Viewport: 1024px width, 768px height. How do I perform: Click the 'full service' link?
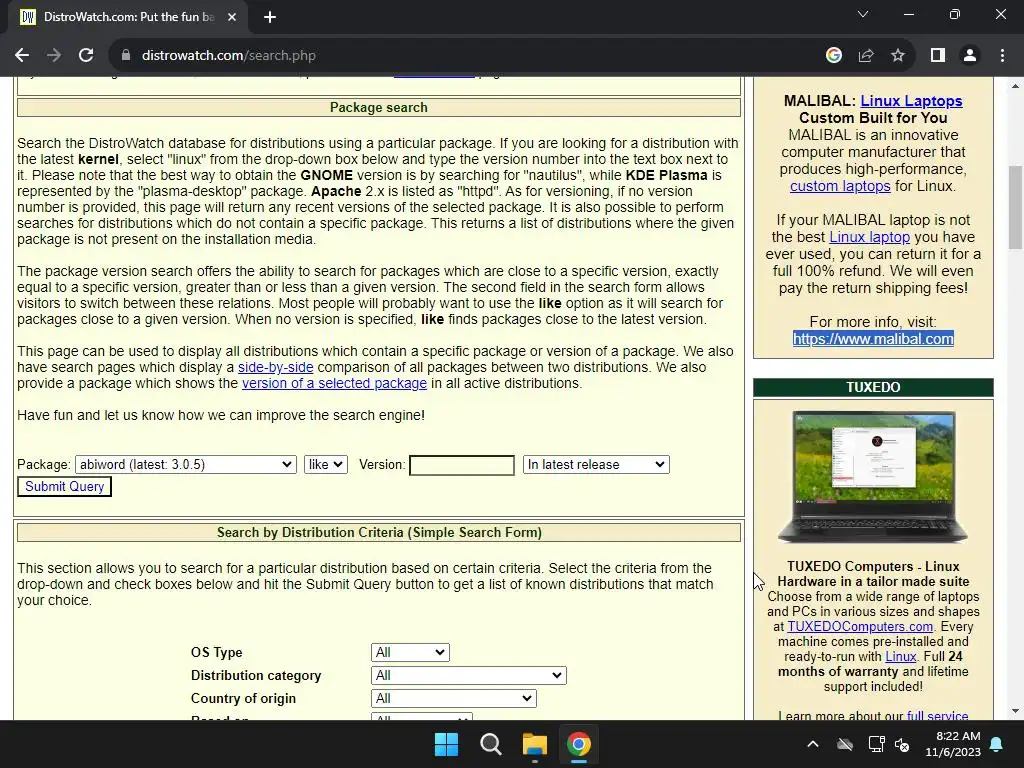click(938, 715)
